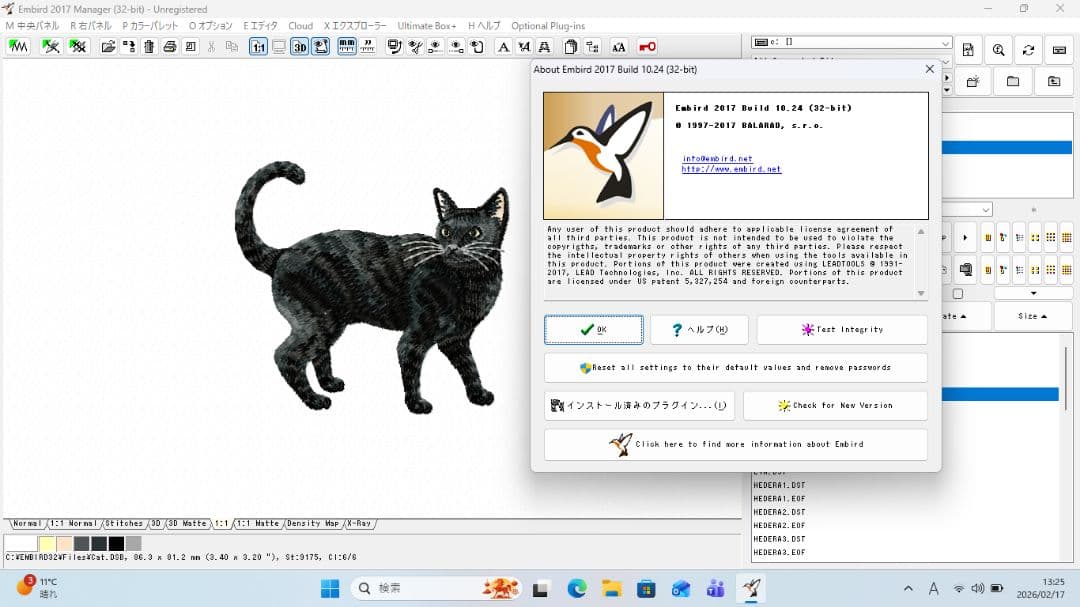Click the Print icon in the toolbar
The image size is (1080, 607).
tap(169, 46)
